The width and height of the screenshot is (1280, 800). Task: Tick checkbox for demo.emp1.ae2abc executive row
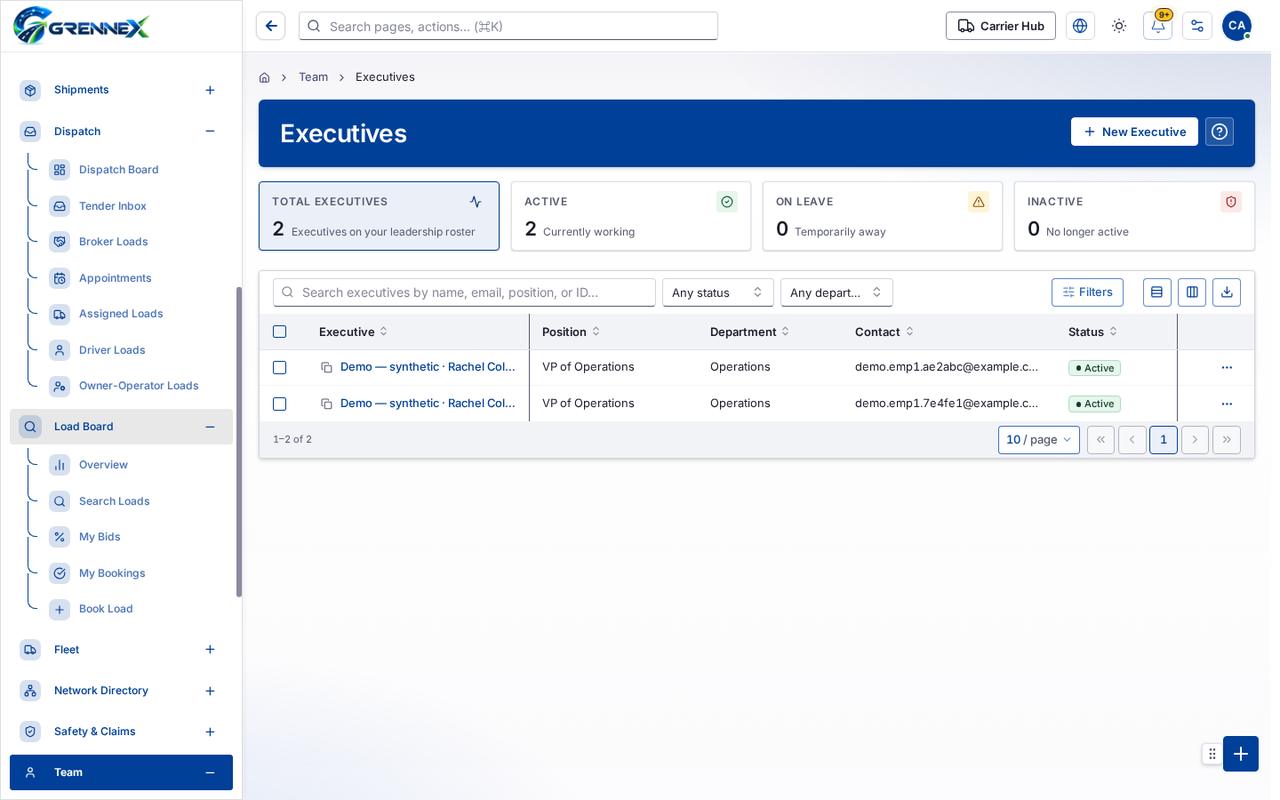pyautogui.click(x=280, y=367)
